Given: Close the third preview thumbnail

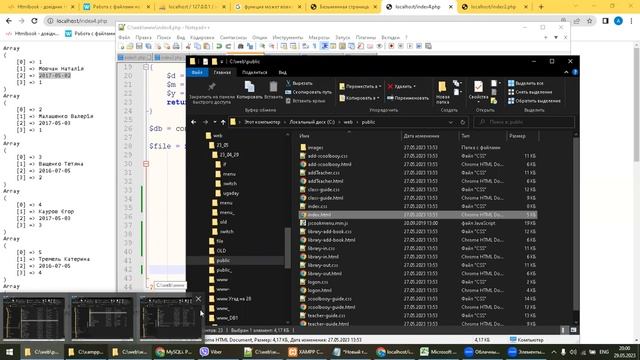Looking at the screenshot, I should click(198, 299).
